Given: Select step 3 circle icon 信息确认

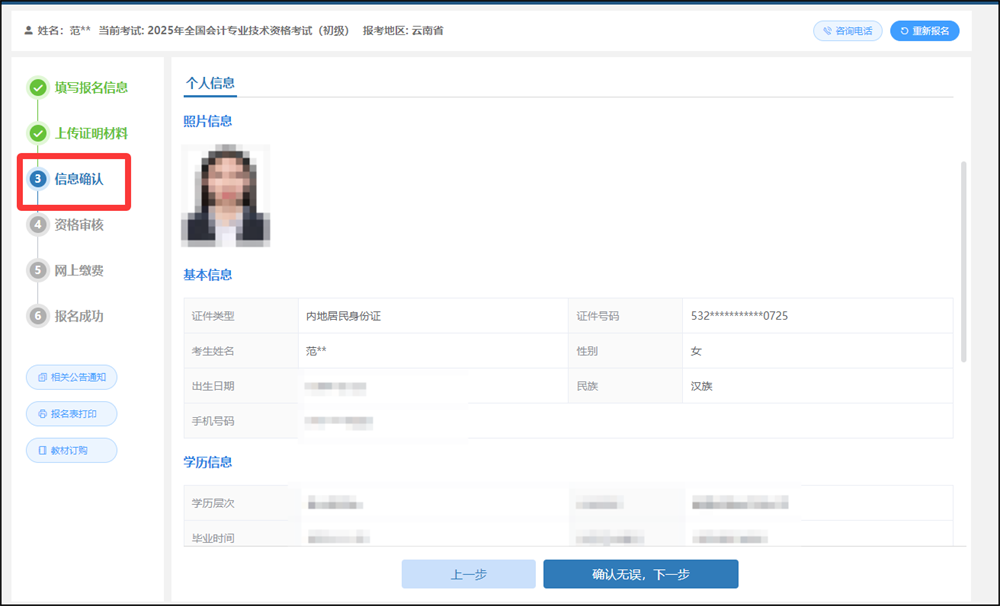Looking at the screenshot, I should pyautogui.click(x=38, y=179).
